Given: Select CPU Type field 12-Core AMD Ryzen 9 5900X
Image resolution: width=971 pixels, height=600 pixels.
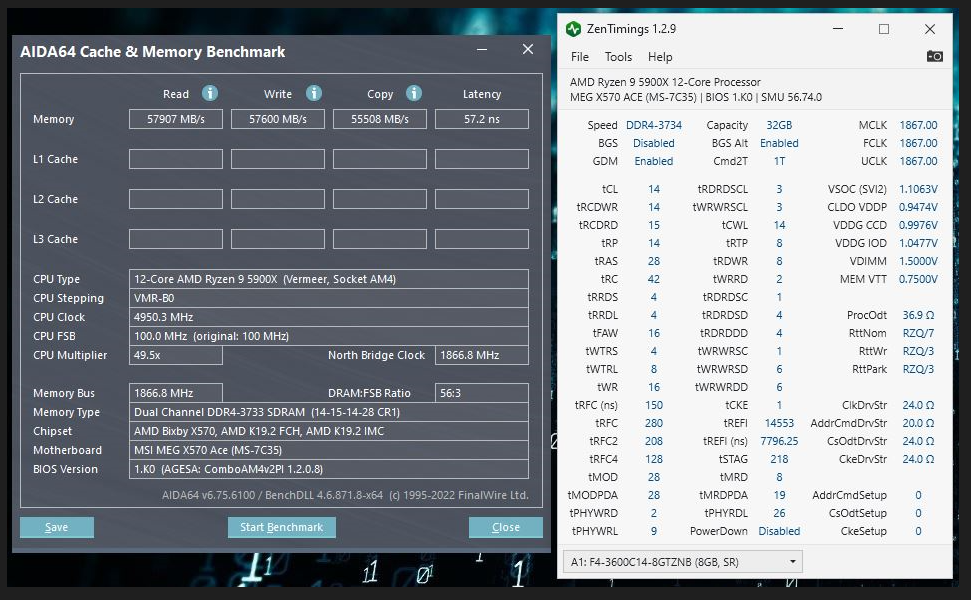Looking at the screenshot, I should [329, 279].
